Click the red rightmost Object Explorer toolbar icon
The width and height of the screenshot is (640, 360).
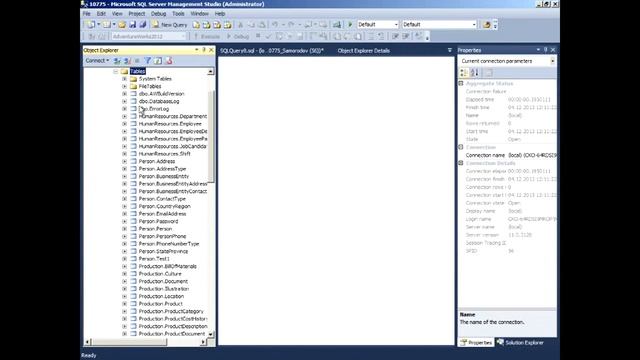pyautogui.click(x=169, y=60)
